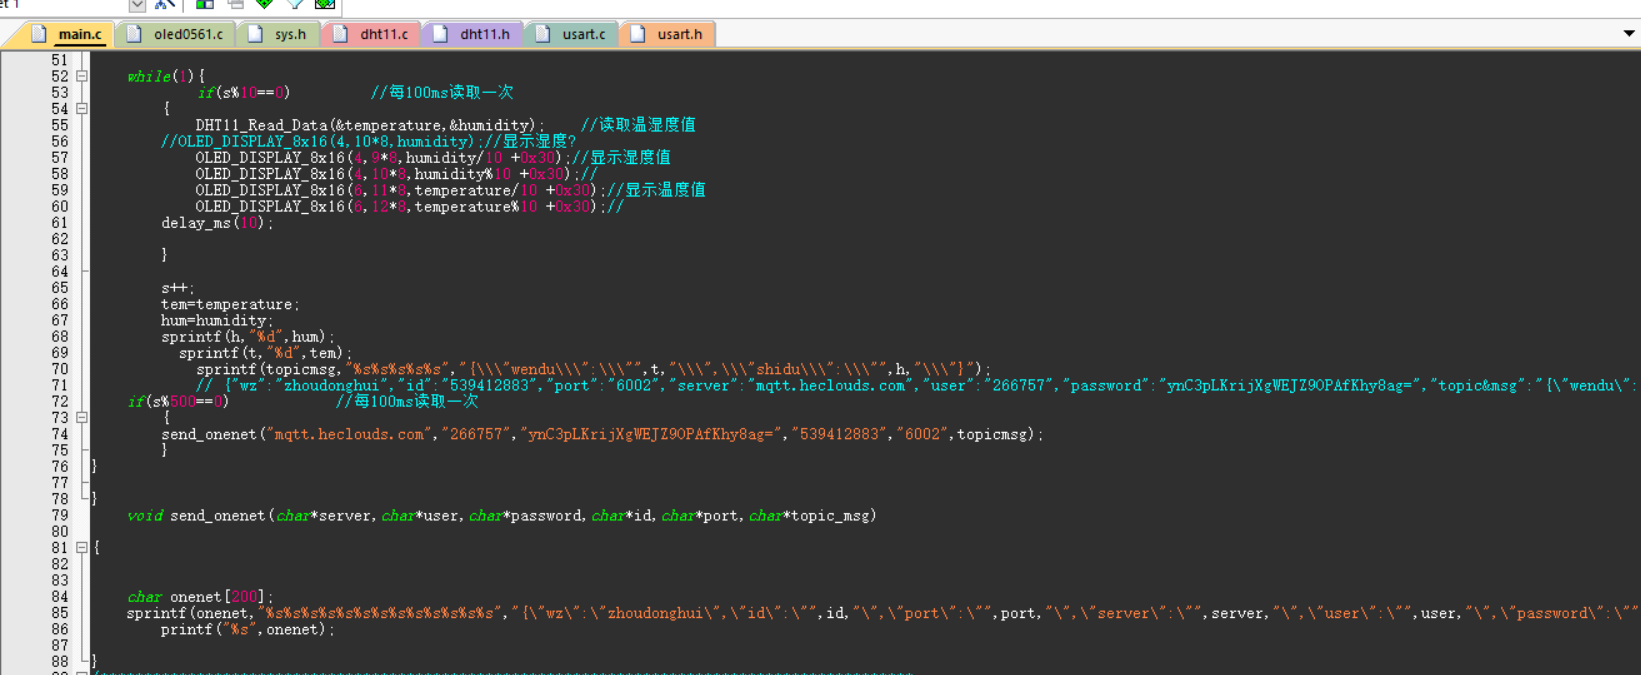
Task: Click the commented OLED_DISPLAY_8x16 line 56
Action: pyautogui.click(x=369, y=141)
